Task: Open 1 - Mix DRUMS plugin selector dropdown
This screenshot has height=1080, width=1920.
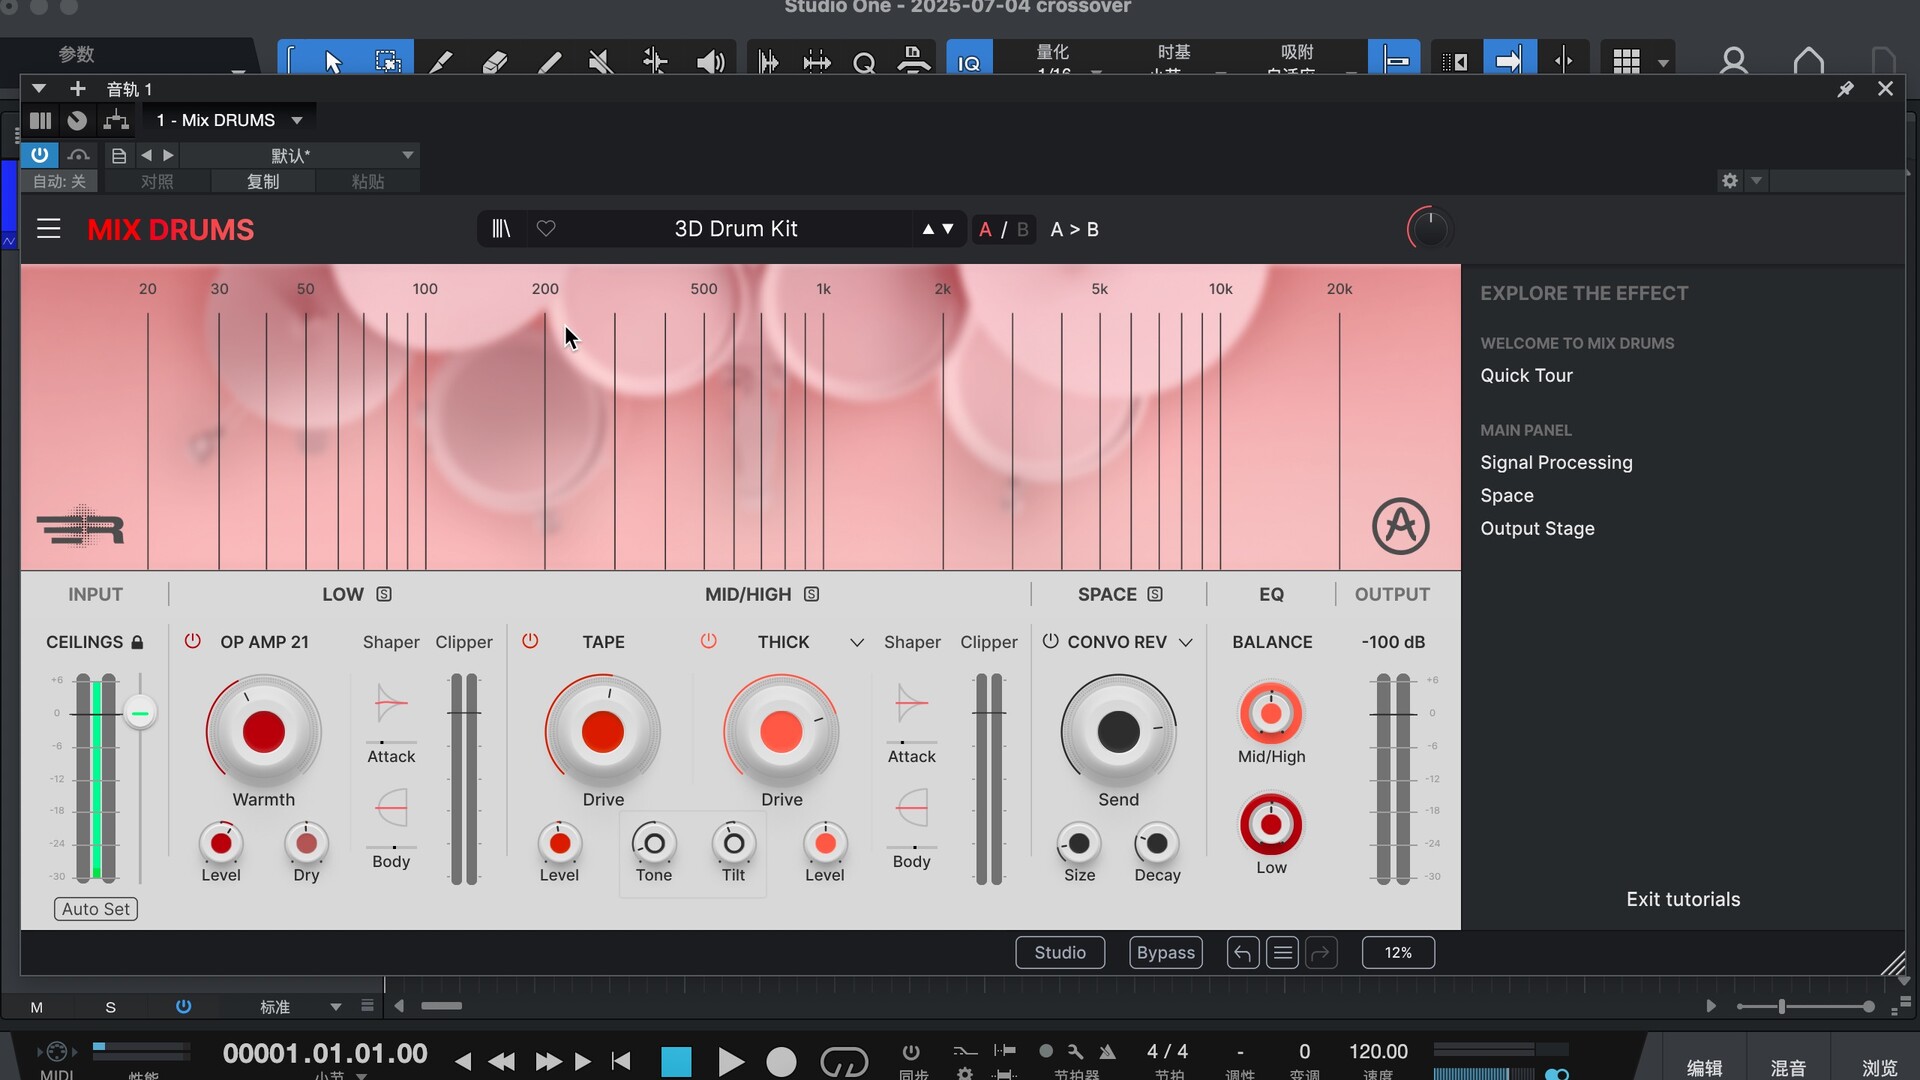Action: pyautogui.click(x=297, y=121)
